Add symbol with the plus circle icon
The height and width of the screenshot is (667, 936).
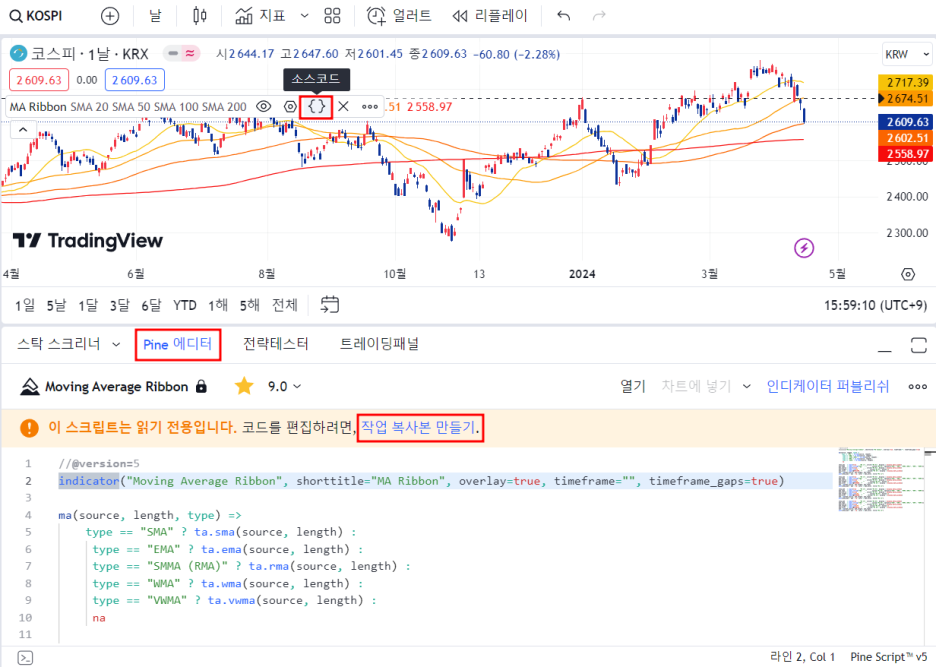[110, 16]
